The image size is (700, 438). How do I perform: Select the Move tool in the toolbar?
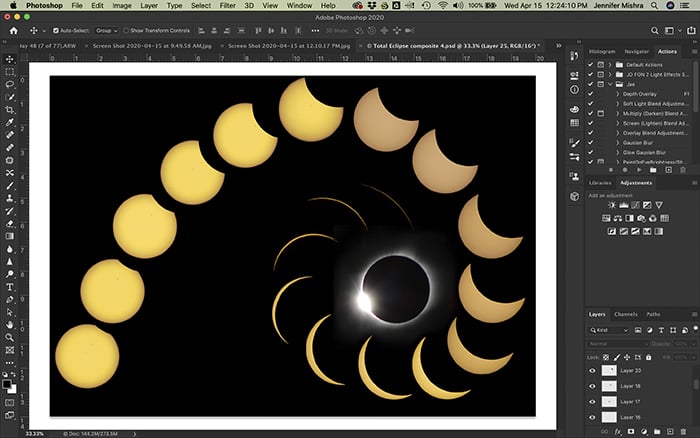click(9, 59)
